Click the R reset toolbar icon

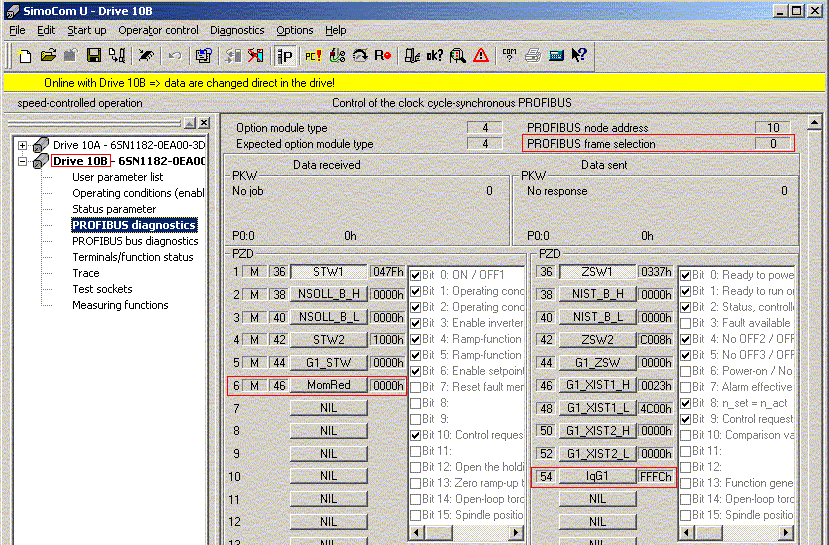click(383, 56)
